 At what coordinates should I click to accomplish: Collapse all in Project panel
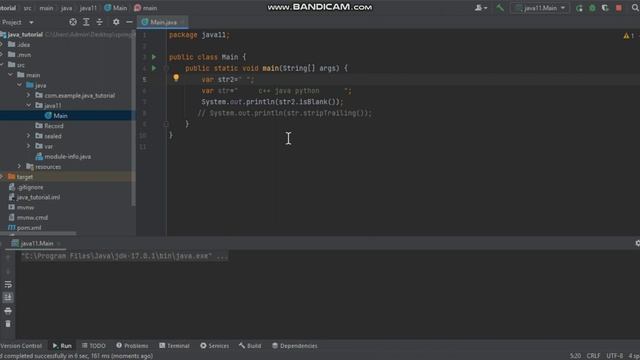tap(100, 22)
